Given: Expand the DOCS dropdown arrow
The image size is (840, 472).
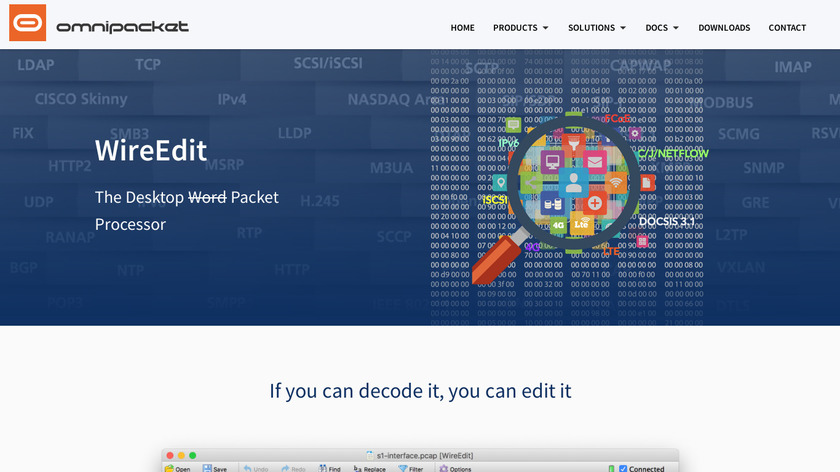Looking at the screenshot, I should 676,28.
